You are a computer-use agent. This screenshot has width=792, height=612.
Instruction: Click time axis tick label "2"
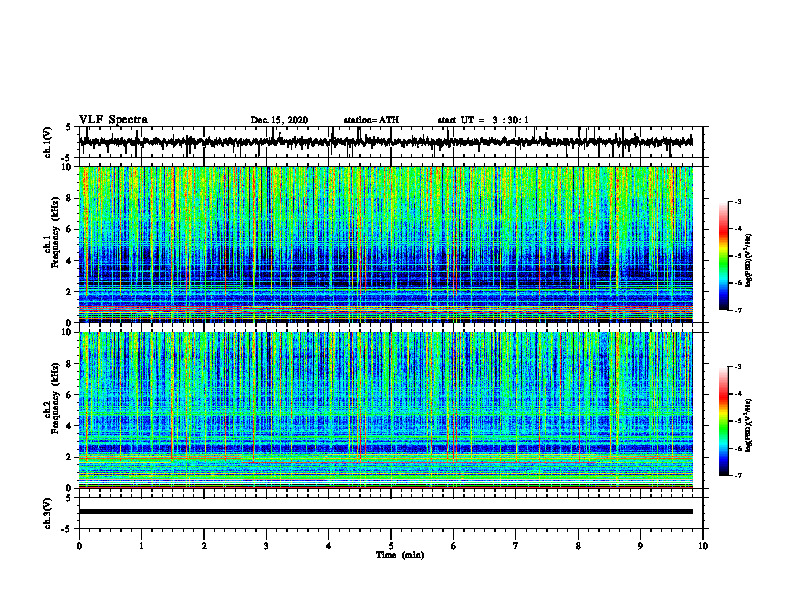pyautogui.click(x=204, y=546)
